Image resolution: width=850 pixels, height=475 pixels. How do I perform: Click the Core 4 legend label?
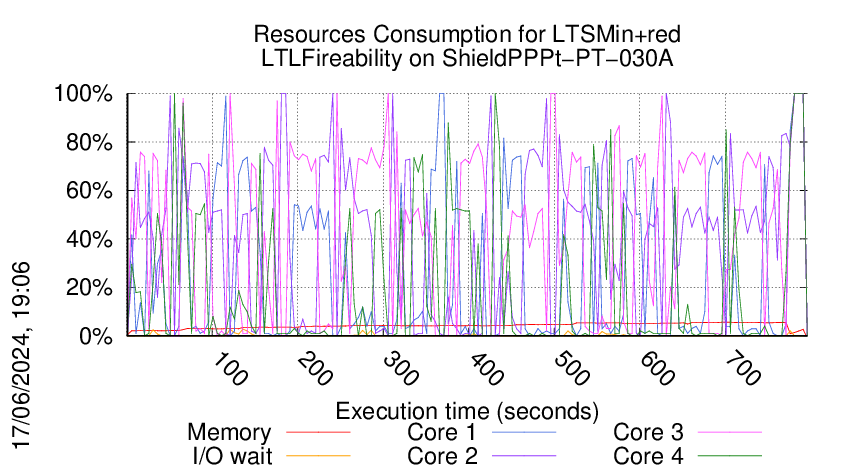(648, 456)
